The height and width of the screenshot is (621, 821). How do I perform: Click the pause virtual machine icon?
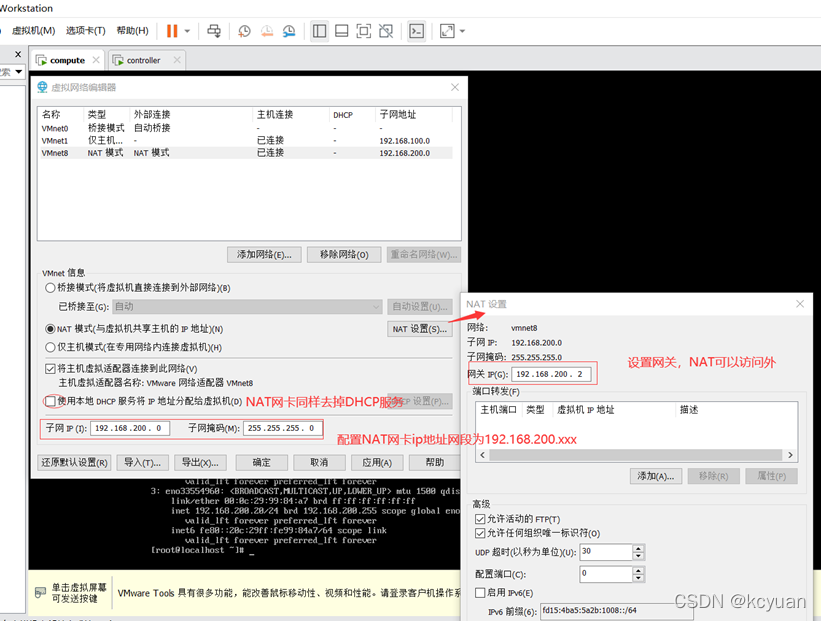(172, 31)
